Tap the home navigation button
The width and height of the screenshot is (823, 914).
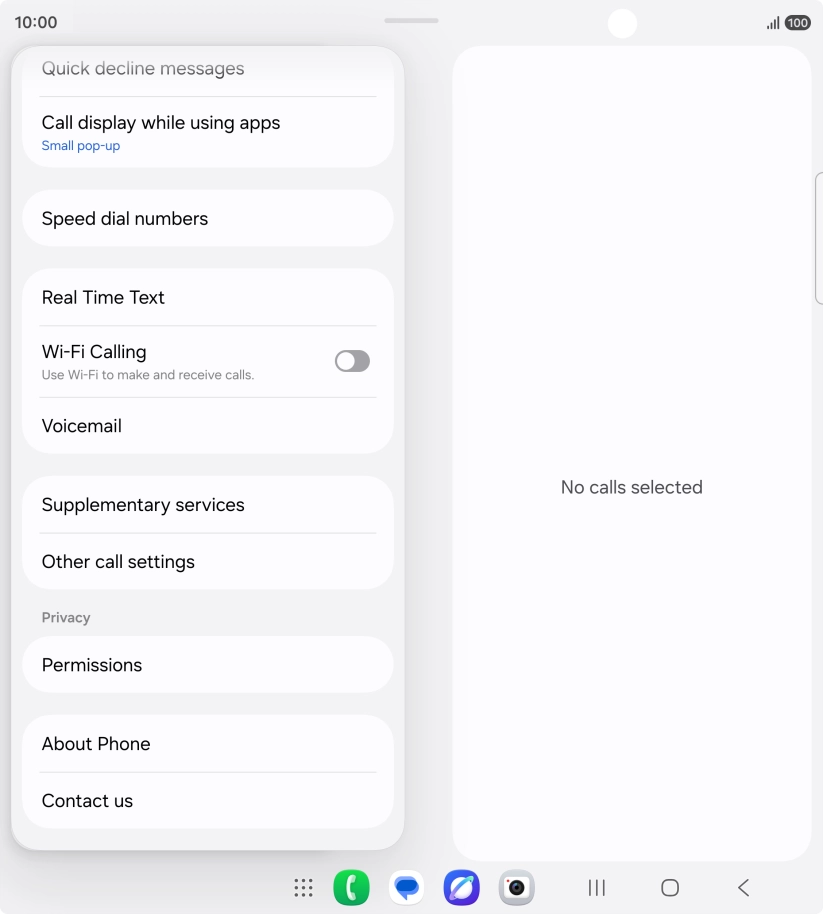[x=670, y=888]
